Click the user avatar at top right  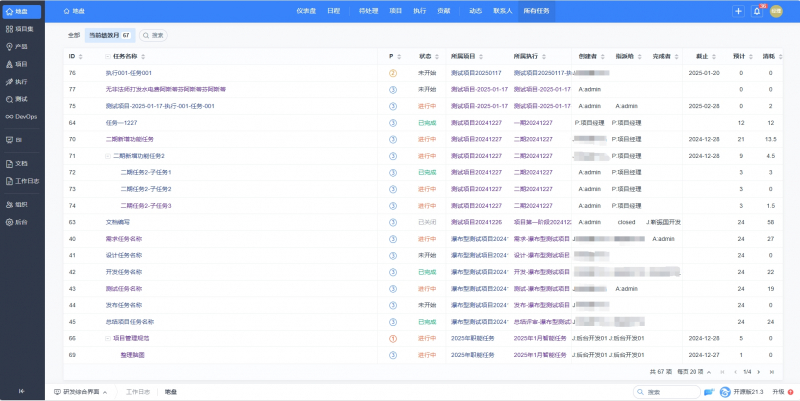click(776, 11)
